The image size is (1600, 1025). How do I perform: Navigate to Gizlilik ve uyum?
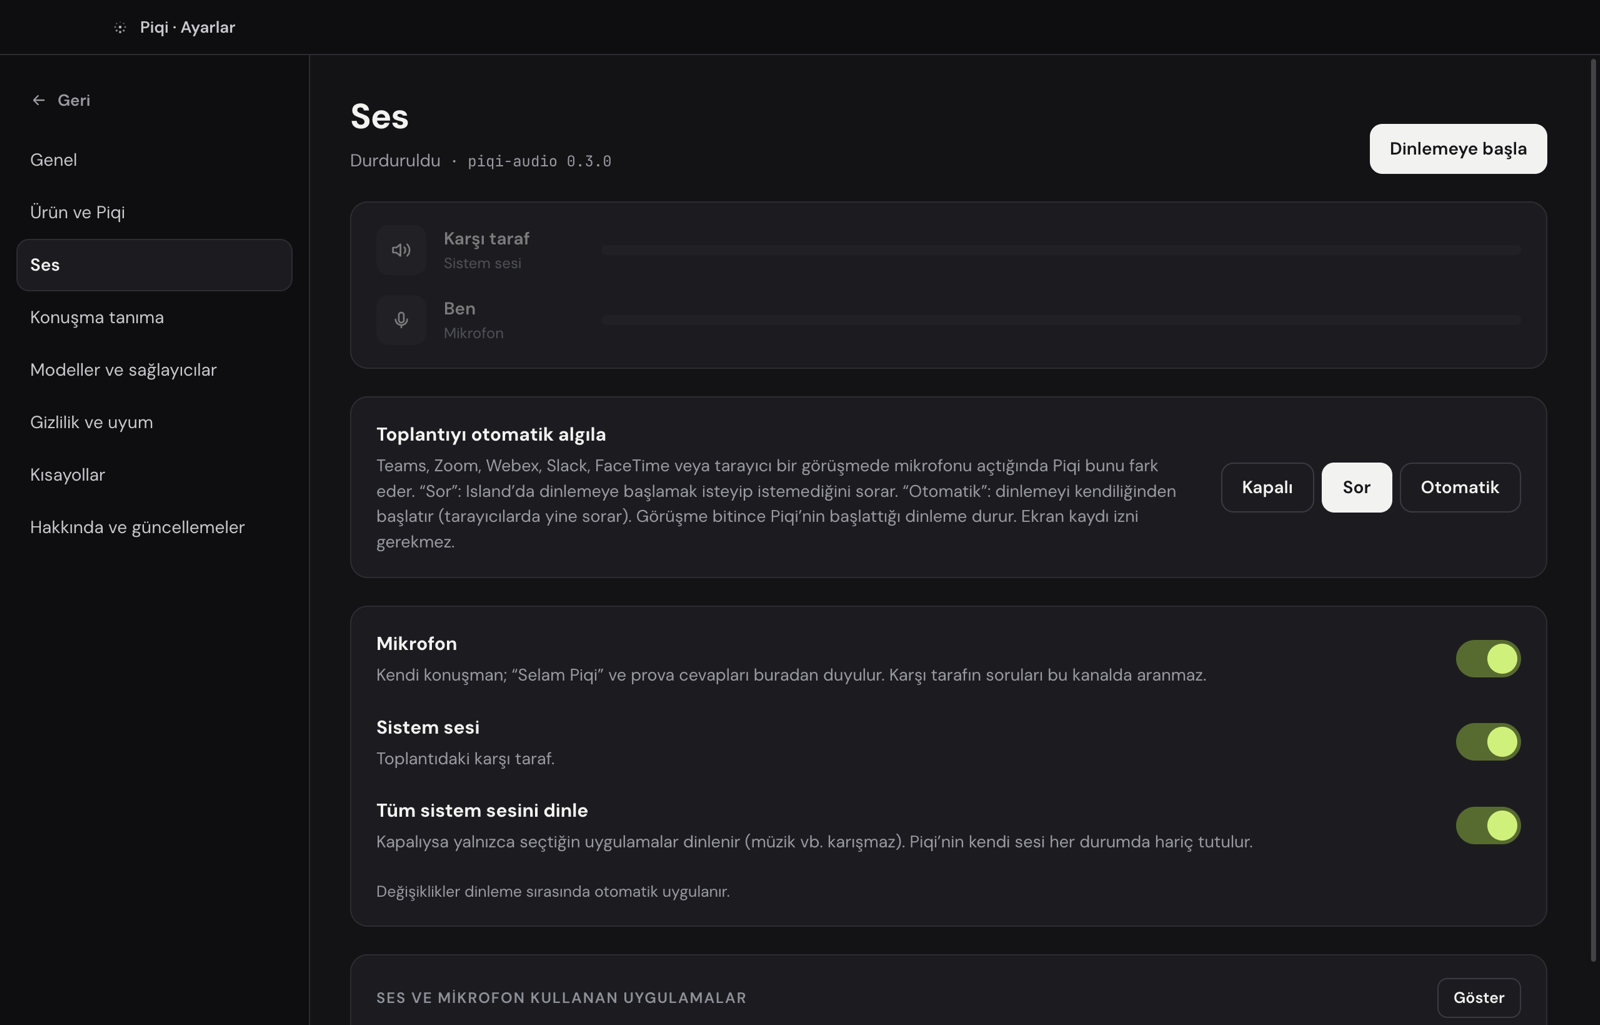(x=154, y=422)
